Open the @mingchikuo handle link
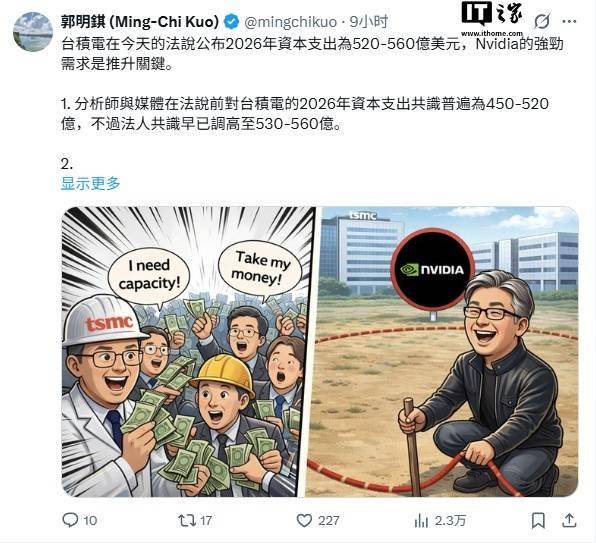Viewport: 596px width, 543px height. [290, 22]
